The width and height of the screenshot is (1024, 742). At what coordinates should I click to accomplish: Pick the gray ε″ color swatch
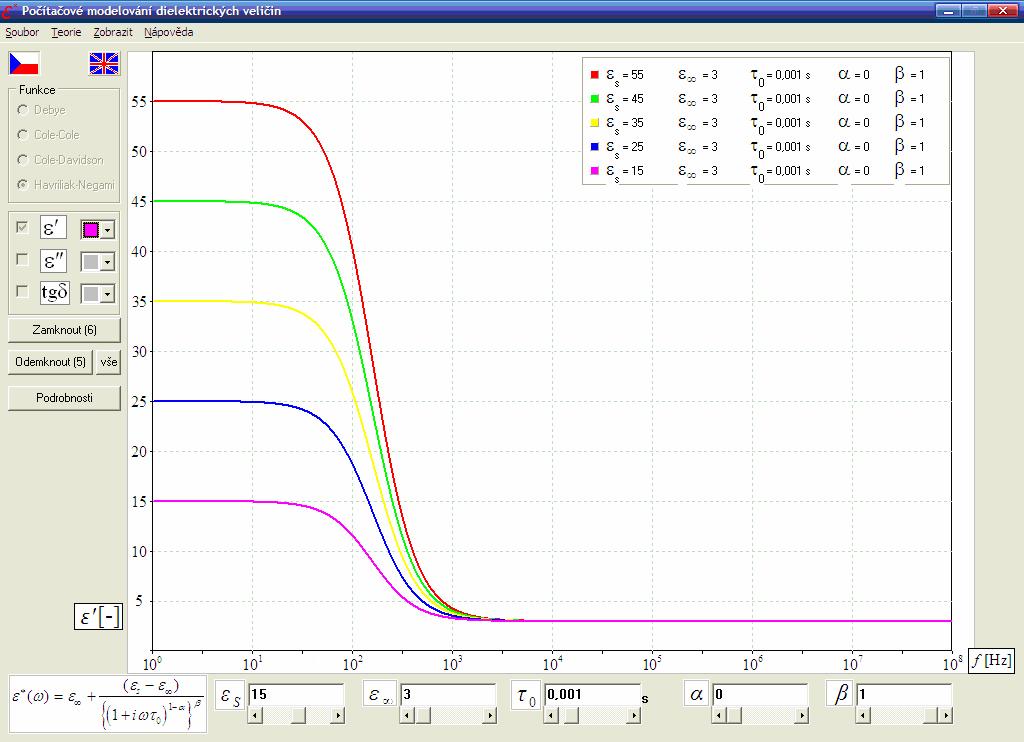tap(91, 262)
